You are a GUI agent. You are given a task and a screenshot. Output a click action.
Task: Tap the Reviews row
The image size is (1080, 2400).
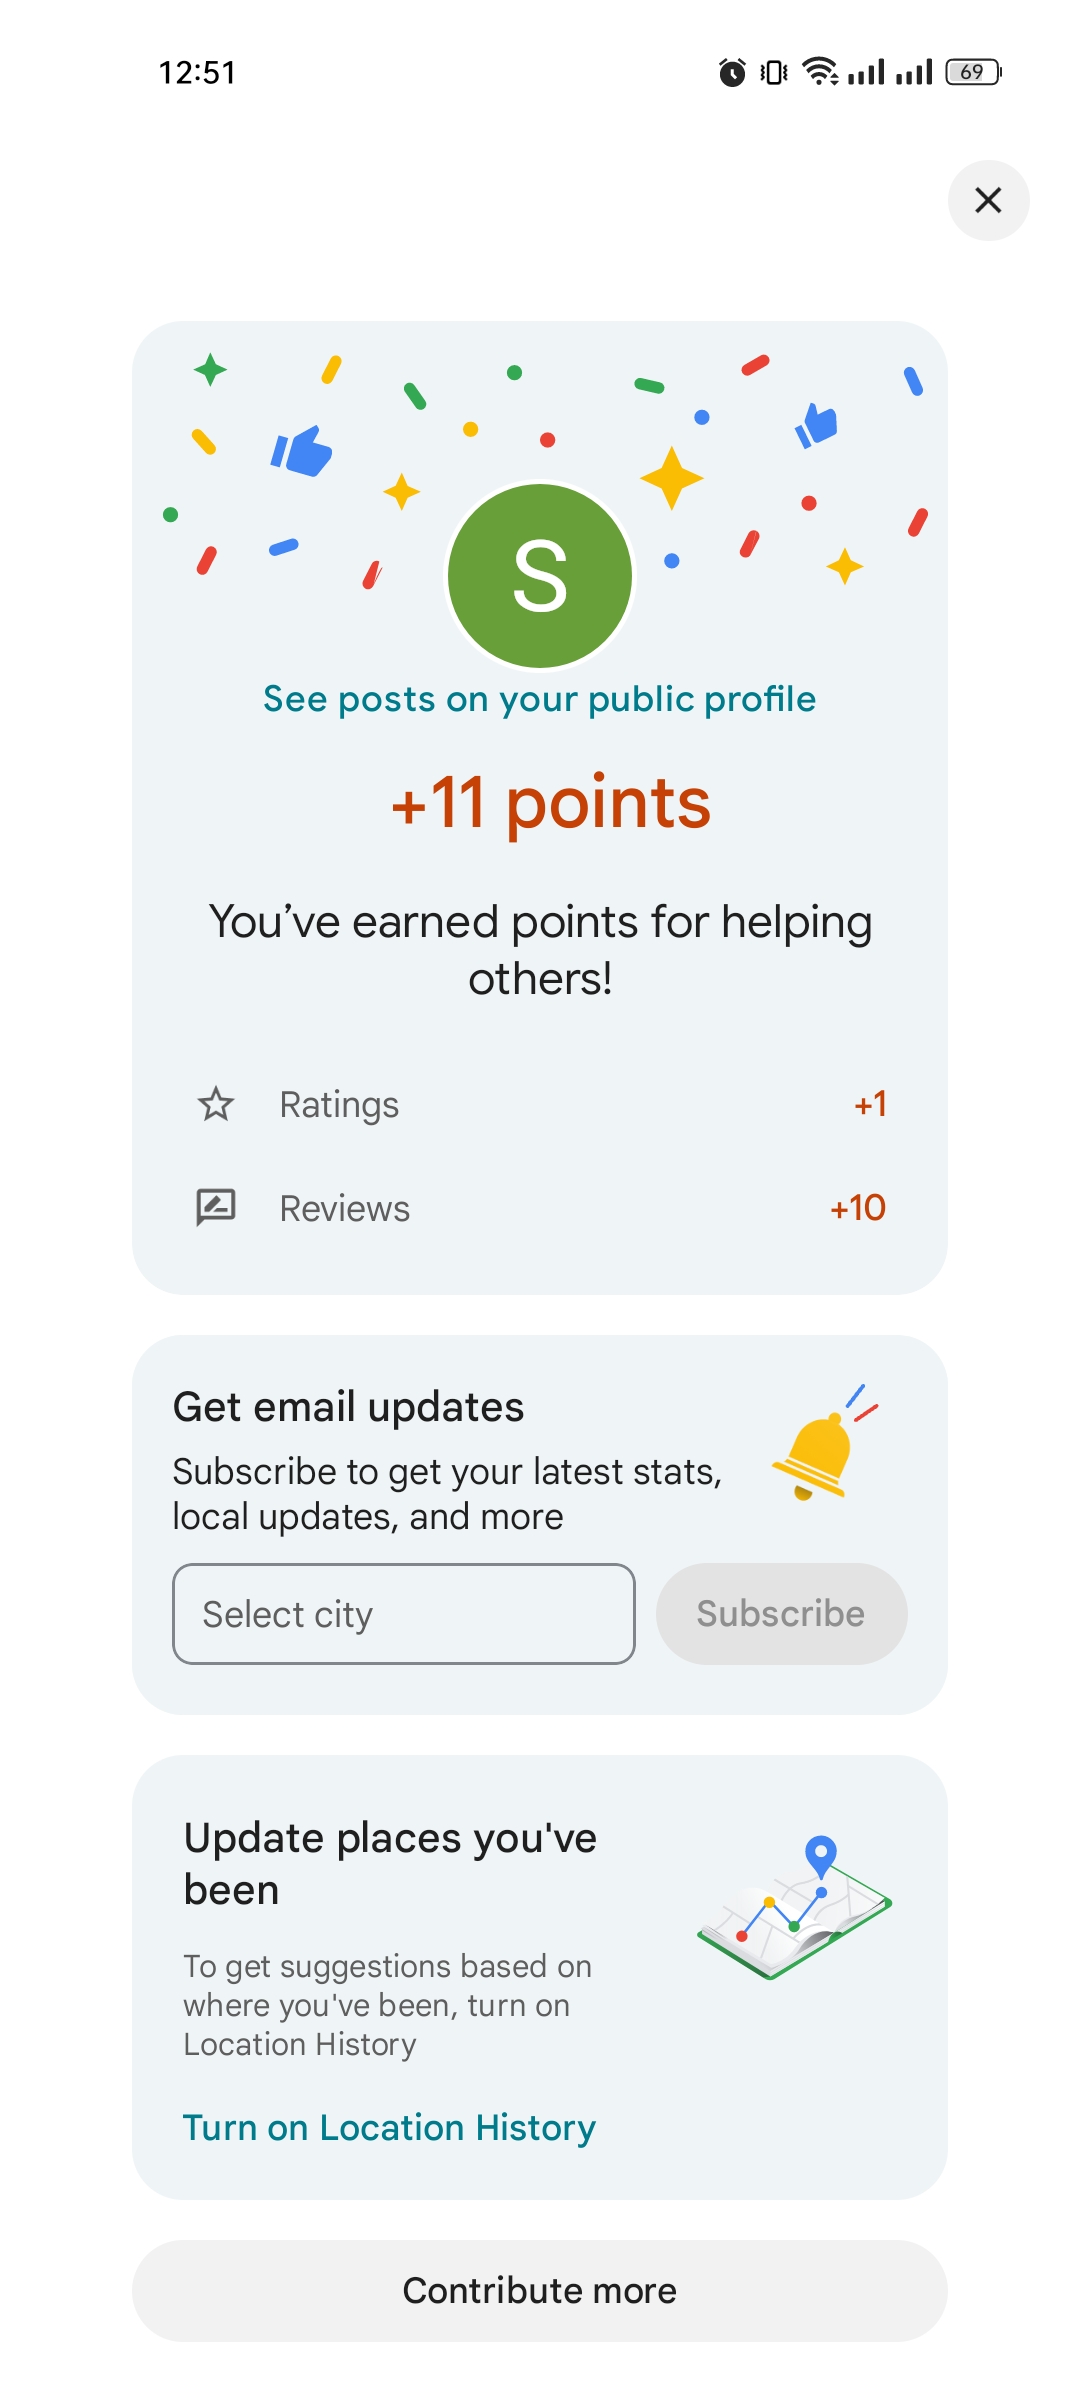tap(540, 1208)
